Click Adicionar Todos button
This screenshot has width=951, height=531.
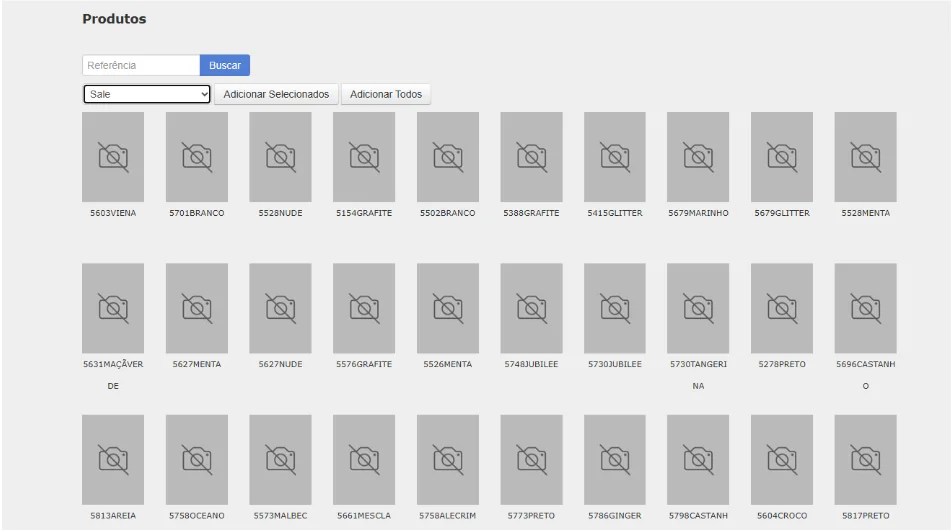(386, 94)
